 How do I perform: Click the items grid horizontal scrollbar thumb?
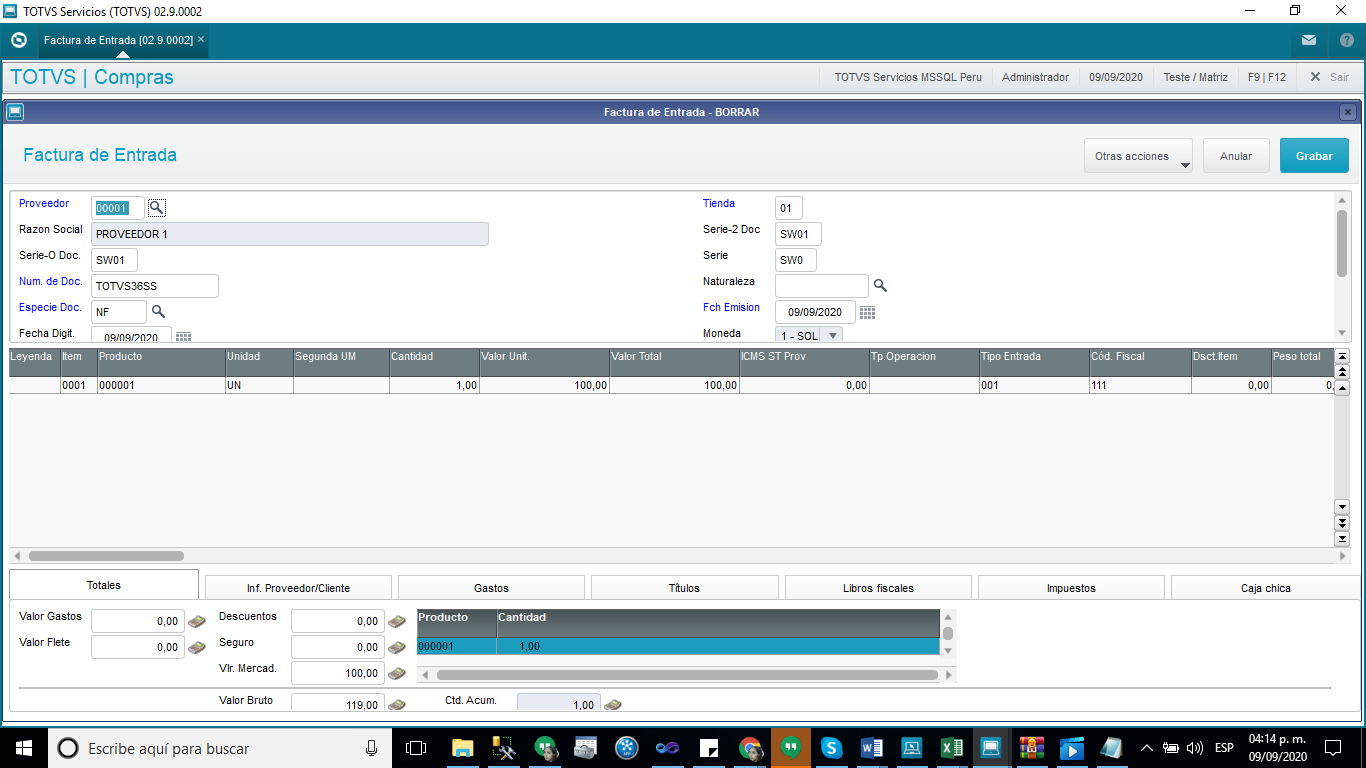[106, 556]
